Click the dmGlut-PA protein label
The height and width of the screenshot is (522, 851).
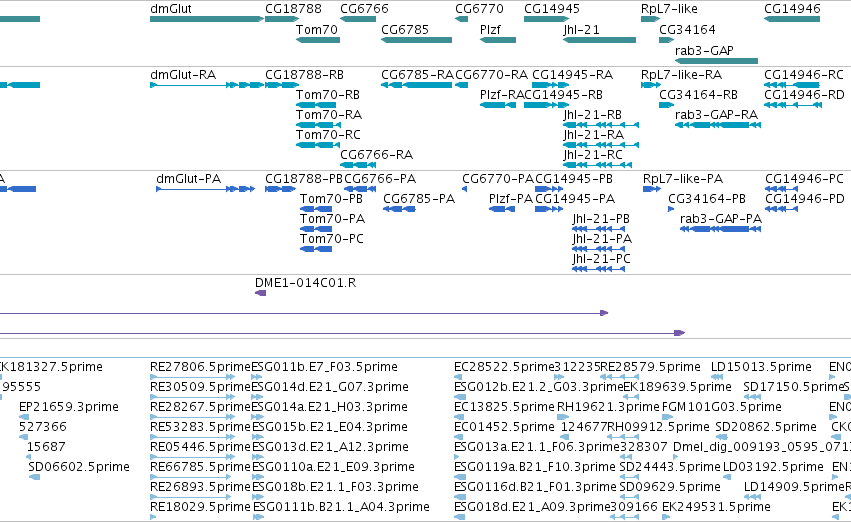[188, 179]
